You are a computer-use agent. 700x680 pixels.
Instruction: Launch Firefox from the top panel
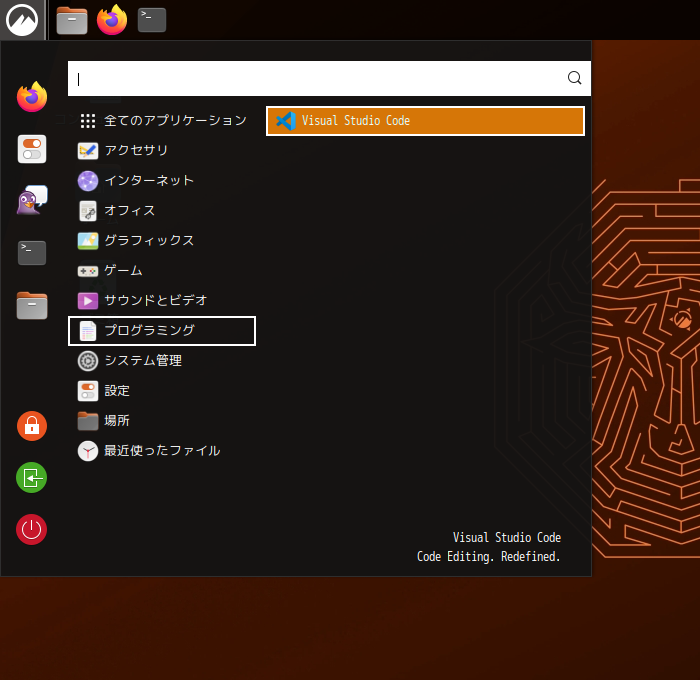coord(112,20)
